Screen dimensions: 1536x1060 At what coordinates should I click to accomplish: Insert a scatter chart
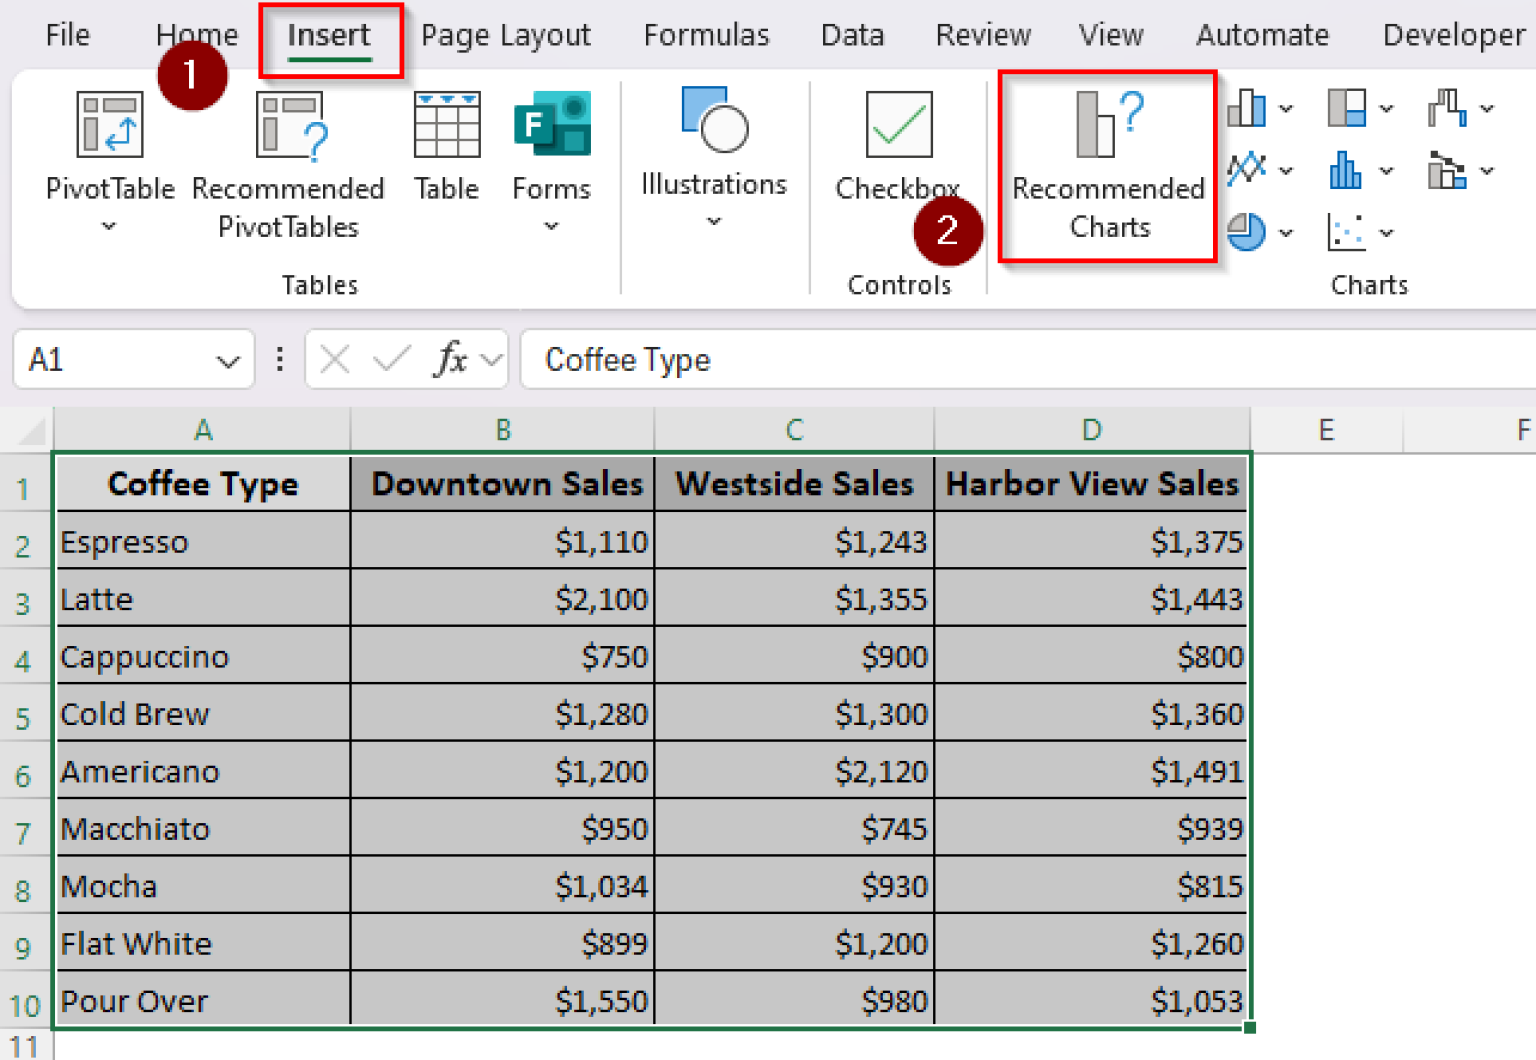pos(1345,230)
